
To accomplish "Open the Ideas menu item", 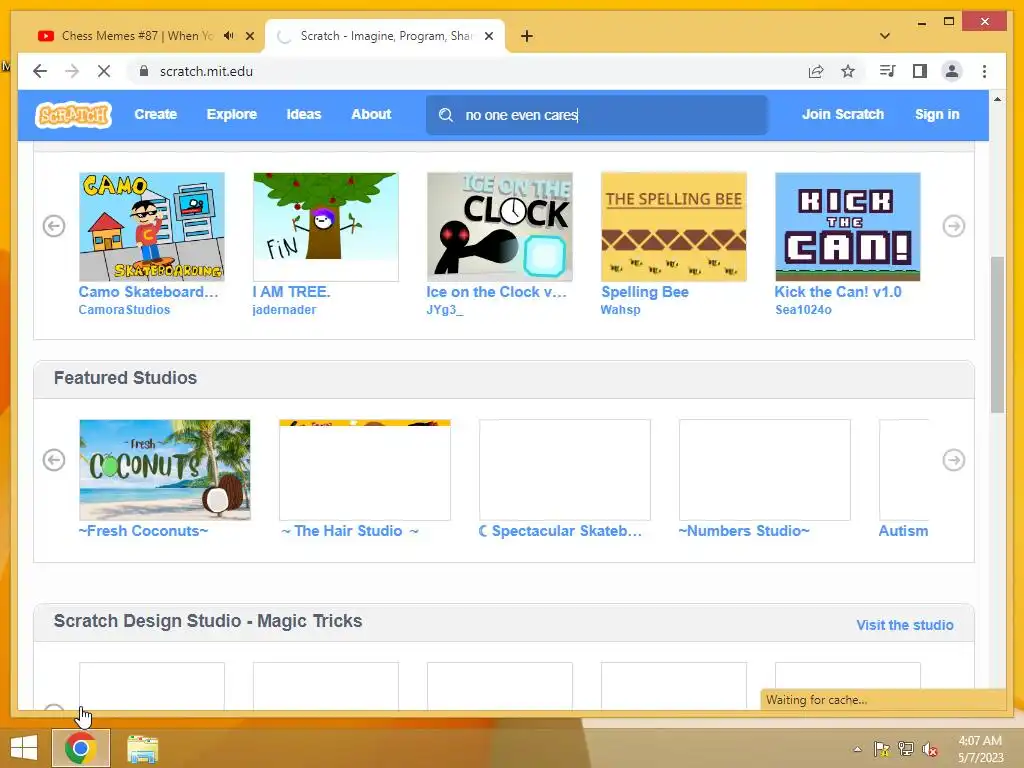I will point(304,114).
